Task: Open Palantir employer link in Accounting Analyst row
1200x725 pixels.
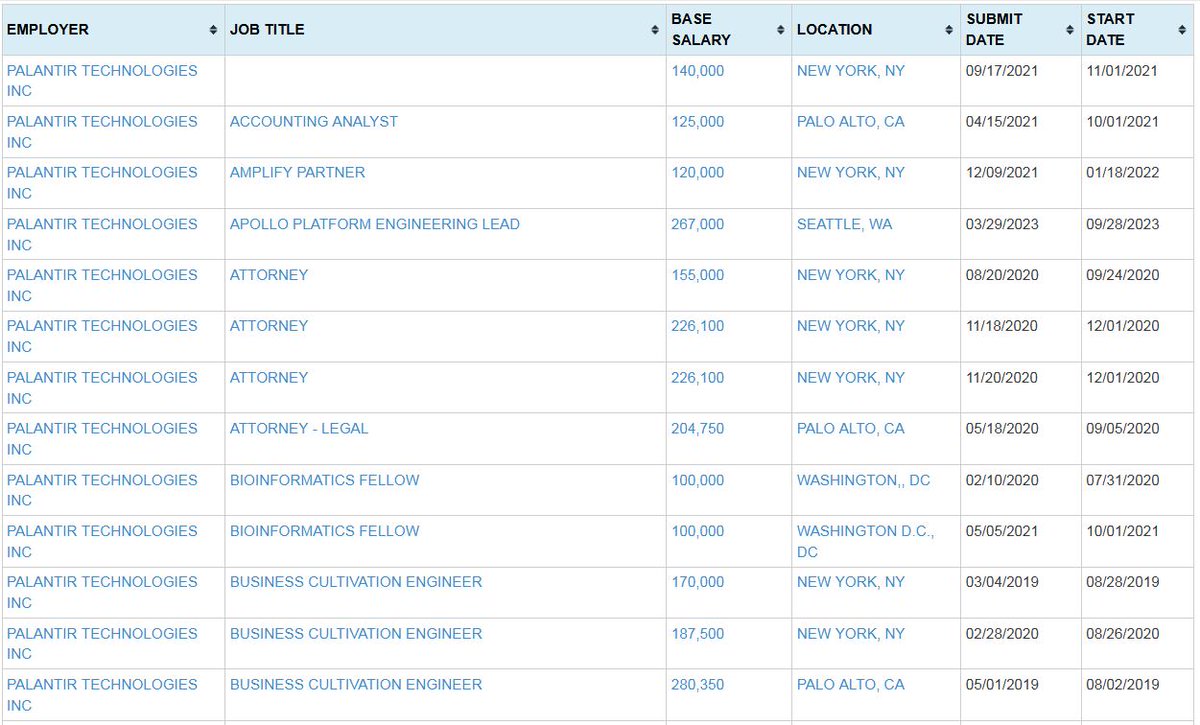Action: click(102, 132)
